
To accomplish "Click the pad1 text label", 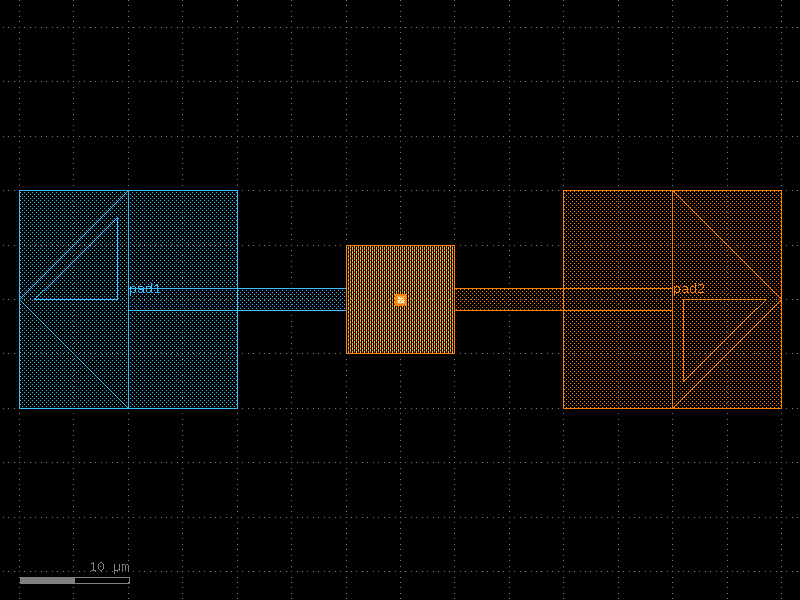I will (x=145, y=289).
